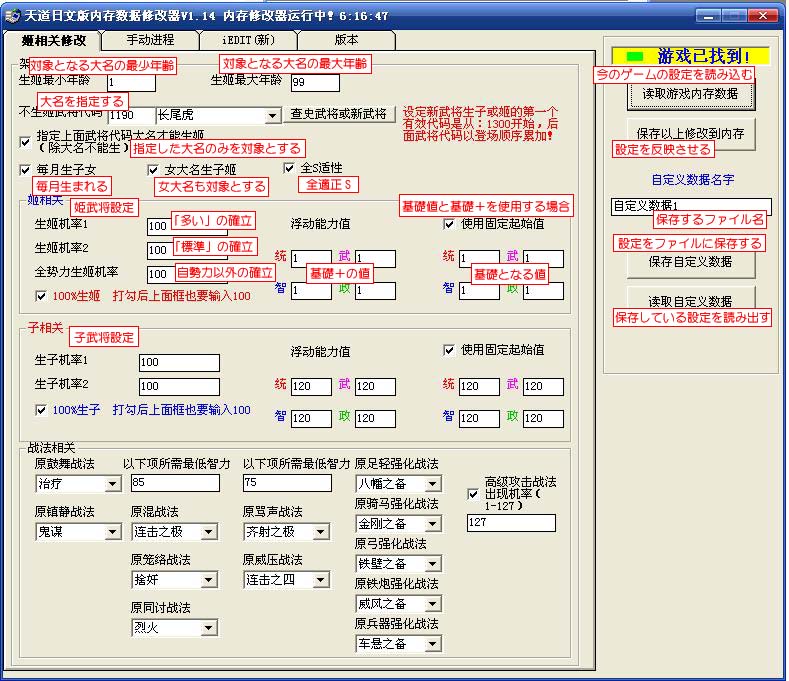This screenshot has width=789, height=681.
Task: Click 子相关 fixed-start 统 field showing 120
Action: [479, 387]
